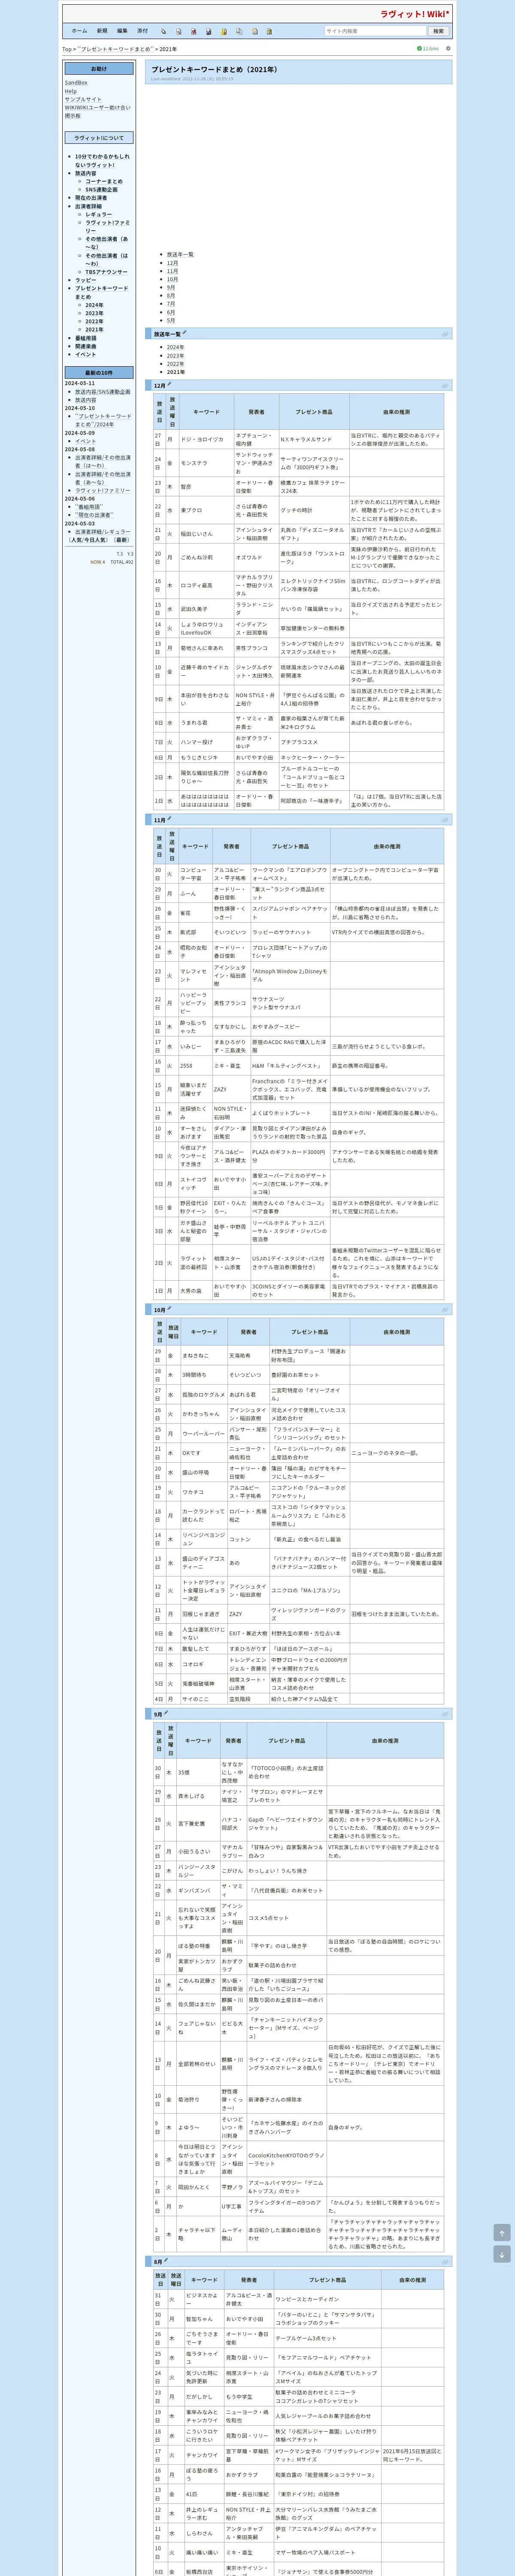The height and width of the screenshot is (2576, 515).
Task: Open 現在の出演者 in the sidebar menu
Action: (91, 198)
